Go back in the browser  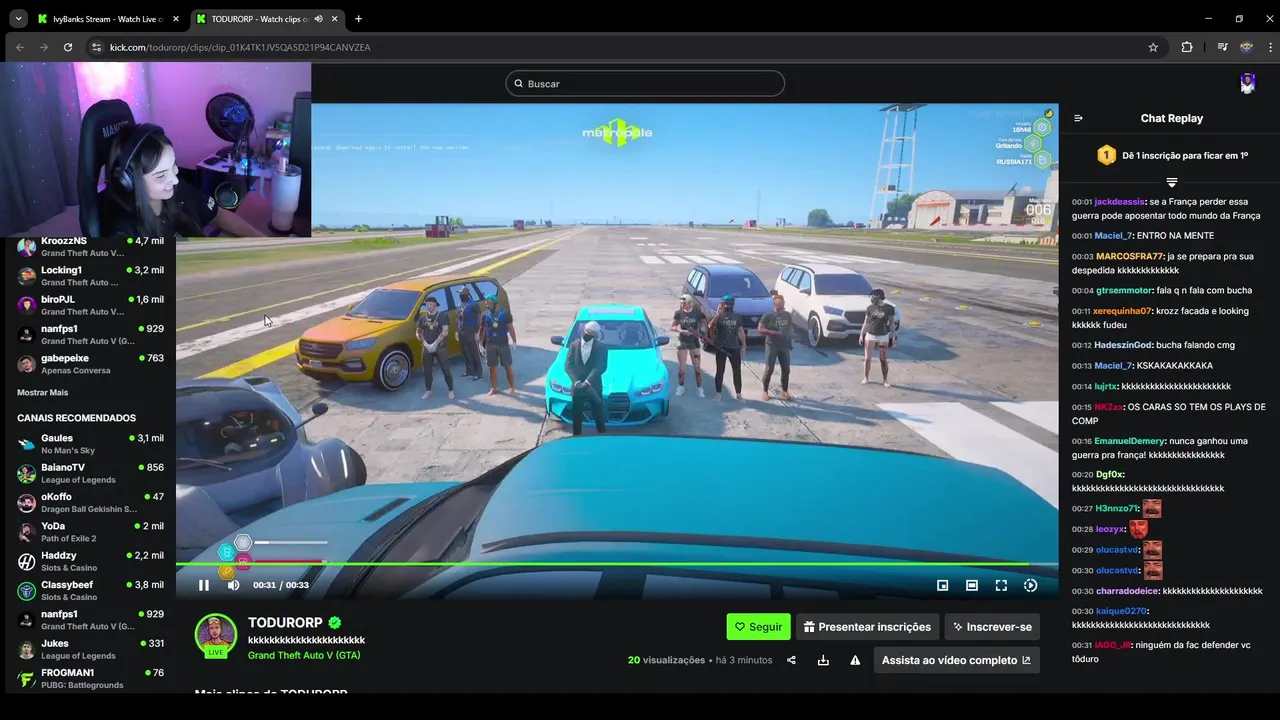19,47
